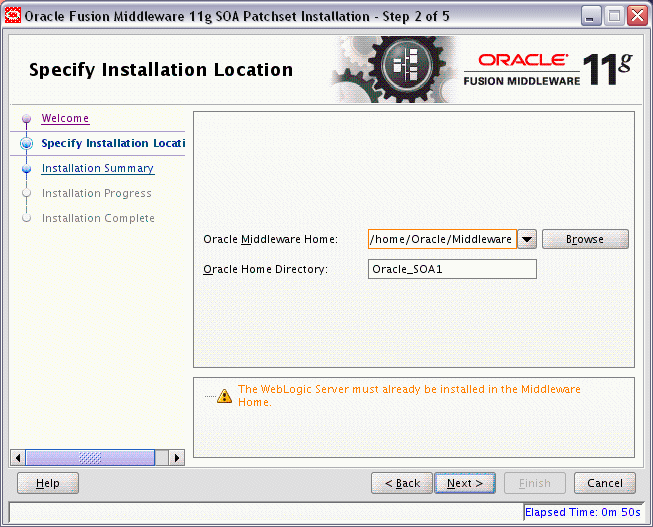Close the installer window
Viewport: 653px width, 527px height.
pyautogui.click(x=638, y=16)
